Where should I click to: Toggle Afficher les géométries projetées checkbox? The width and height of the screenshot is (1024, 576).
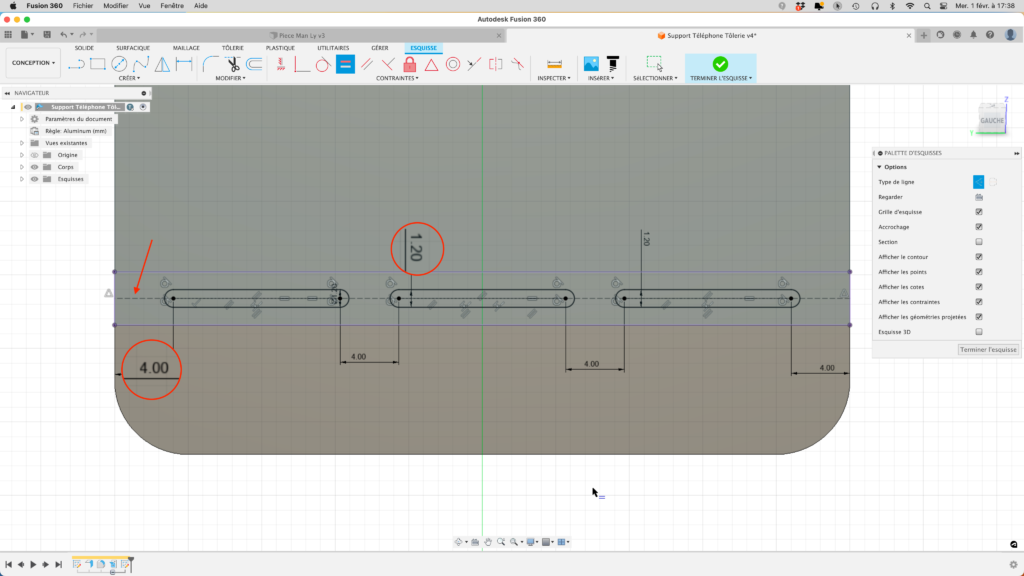pos(979,317)
